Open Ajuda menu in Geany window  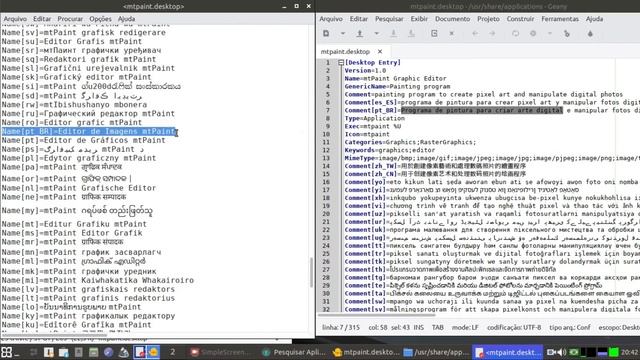tap(594, 19)
